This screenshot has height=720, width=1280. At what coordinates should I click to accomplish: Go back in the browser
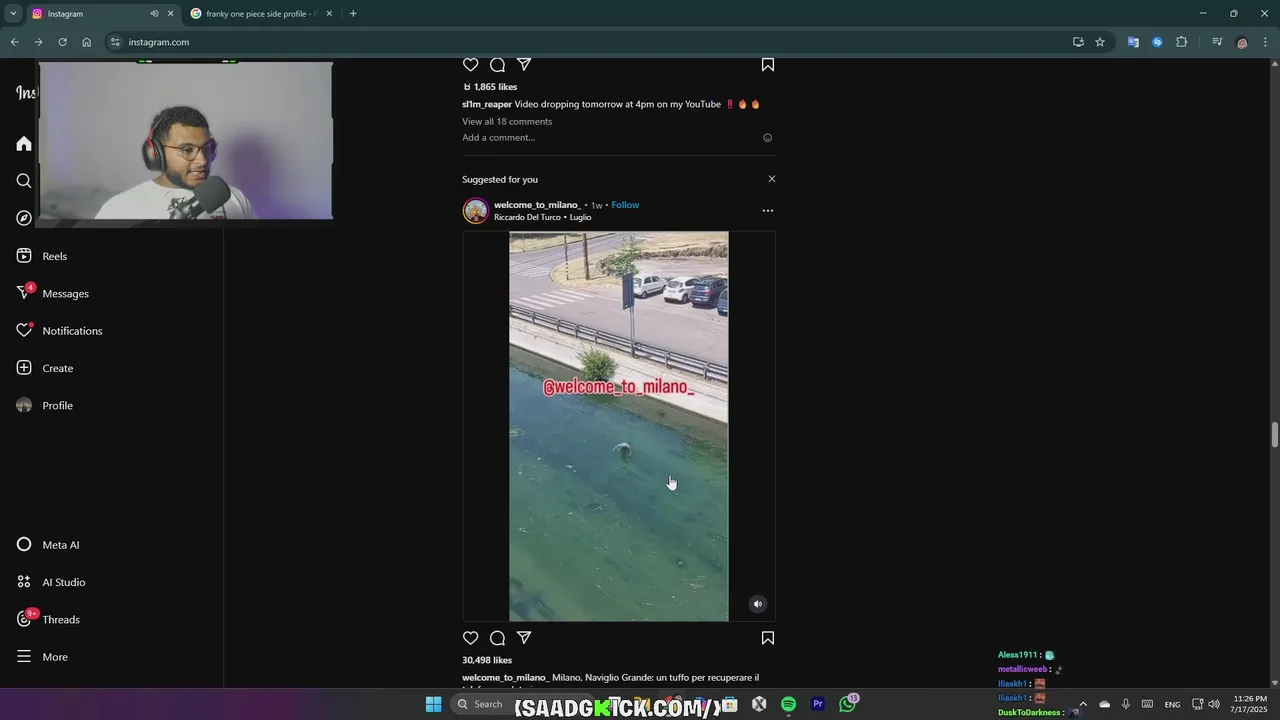click(x=14, y=42)
